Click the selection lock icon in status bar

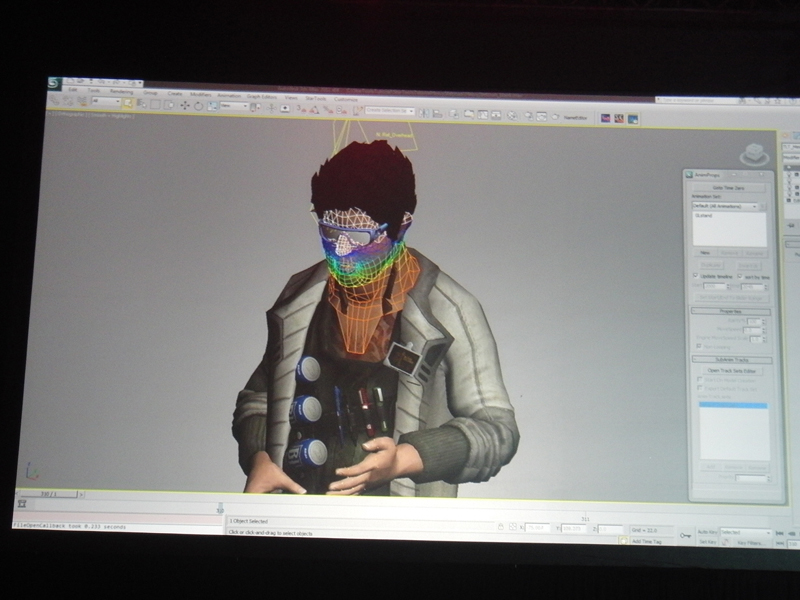coord(501,527)
